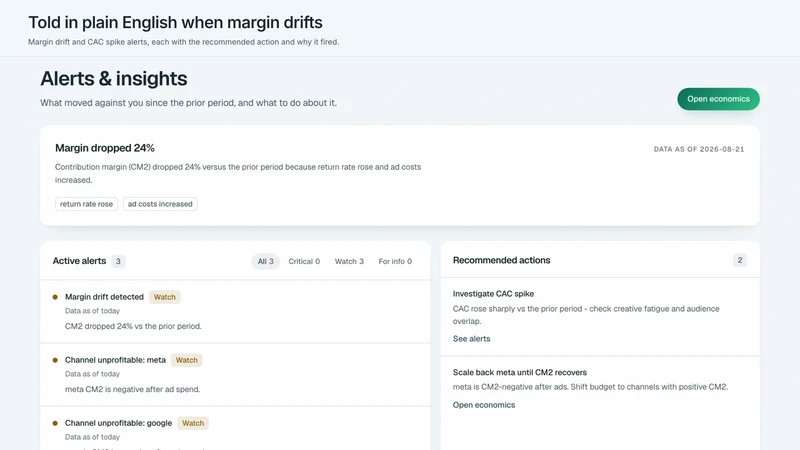Viewport: 800px width, 450px height.
Task: Click Watch badge on meta channel alert
Action: tap(186, 360)
